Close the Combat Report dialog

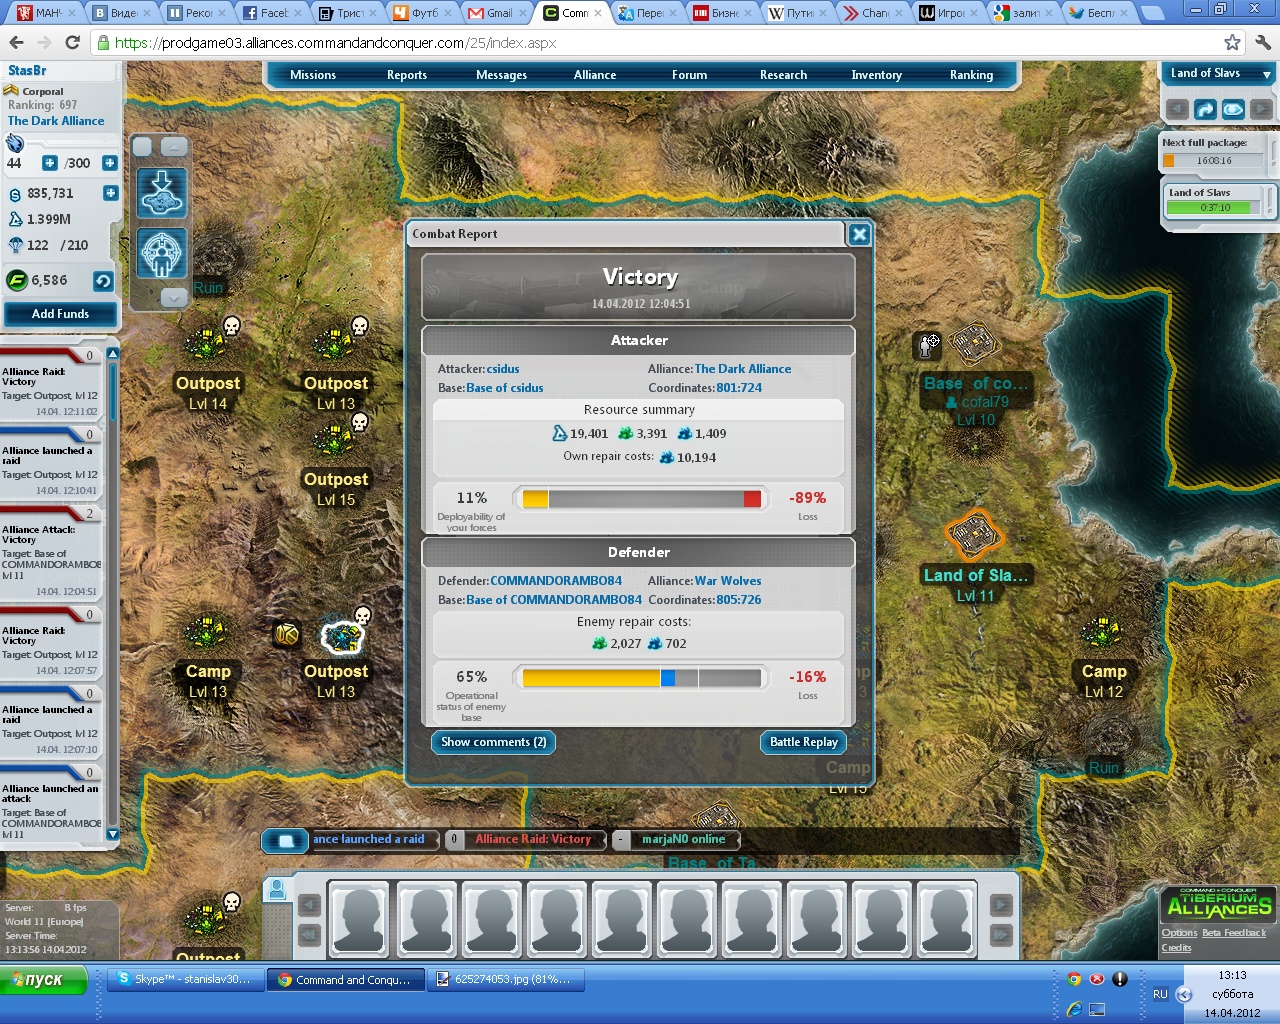(x=859, y=234)
